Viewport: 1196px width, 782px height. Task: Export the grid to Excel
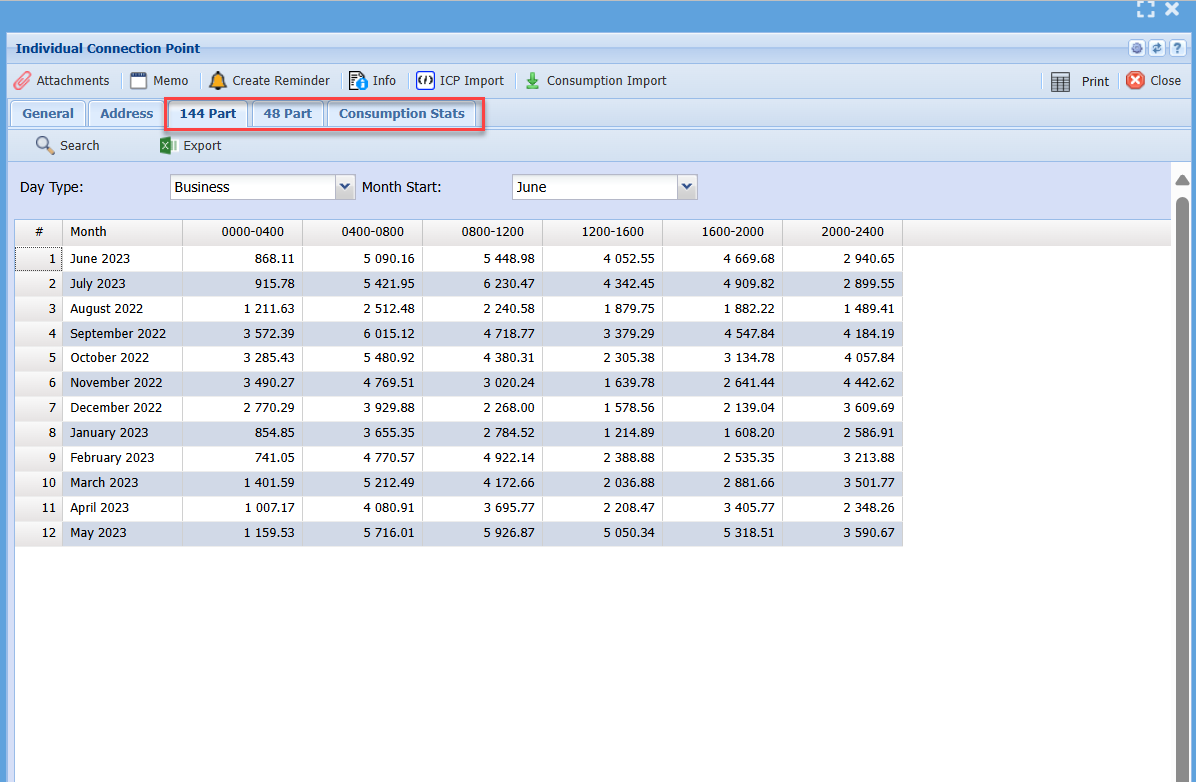pyautogui.click(x=168, y=146)
